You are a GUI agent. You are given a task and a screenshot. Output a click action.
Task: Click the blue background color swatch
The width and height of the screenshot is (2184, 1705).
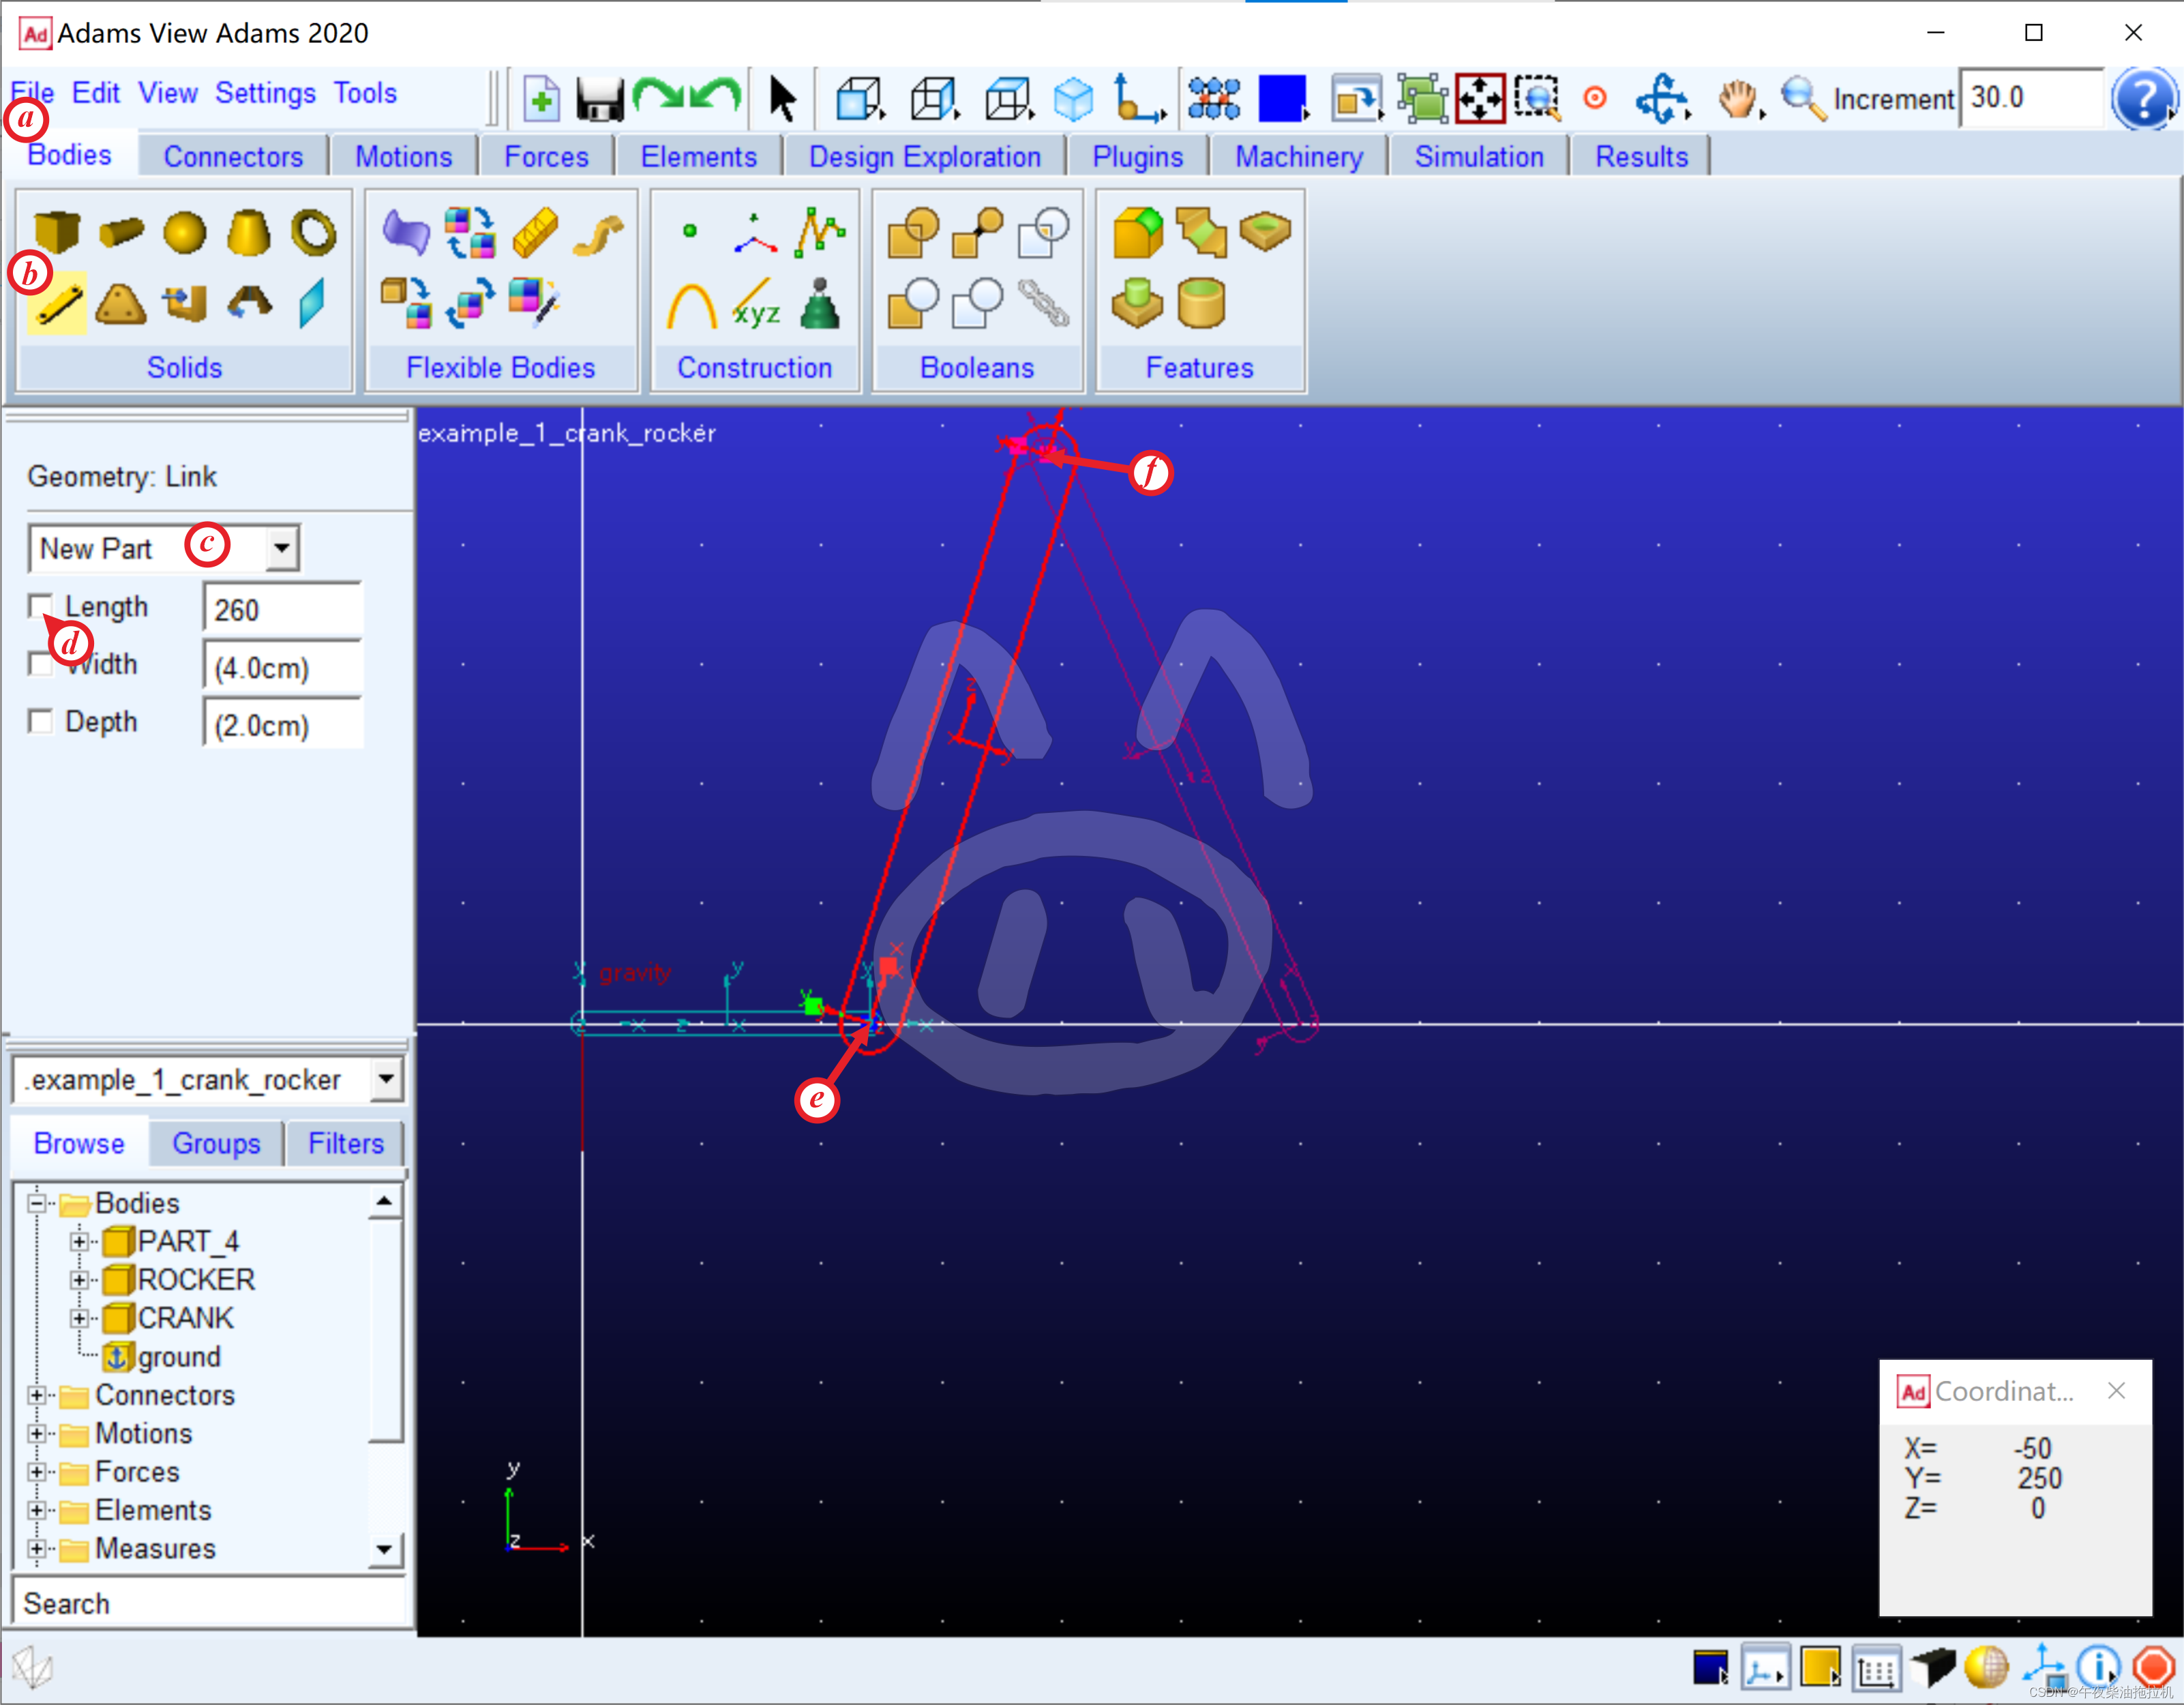[x=1281, y=98]
